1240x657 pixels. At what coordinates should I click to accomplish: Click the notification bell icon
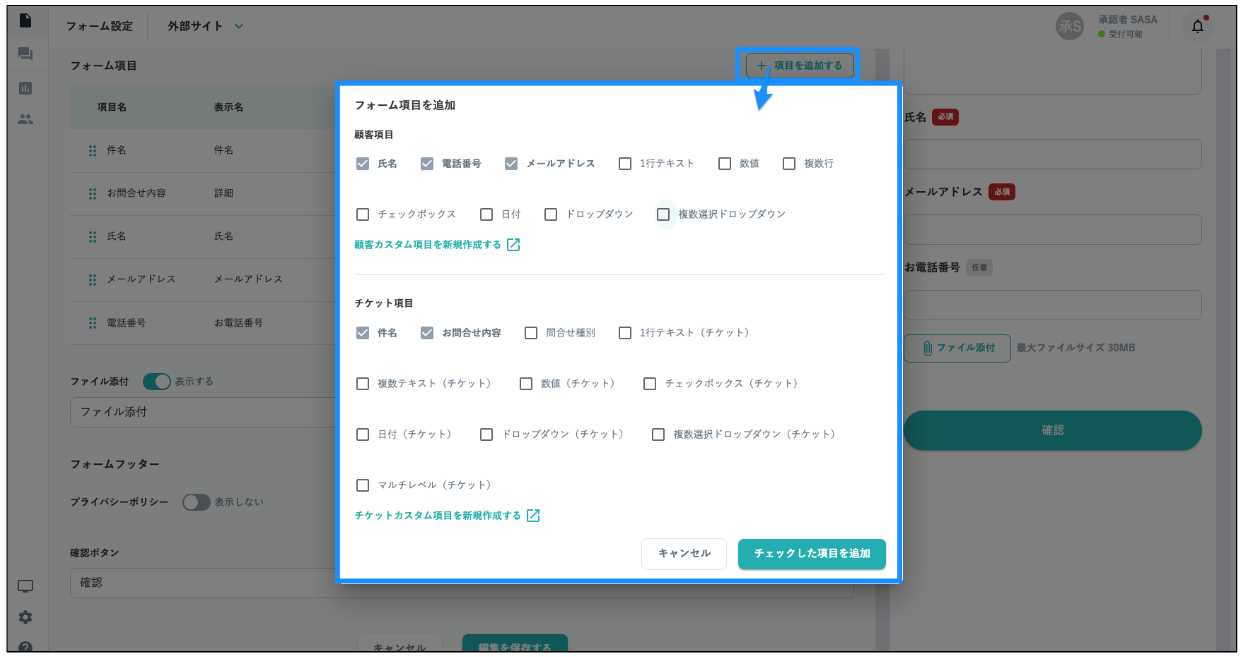(1197, 26)
